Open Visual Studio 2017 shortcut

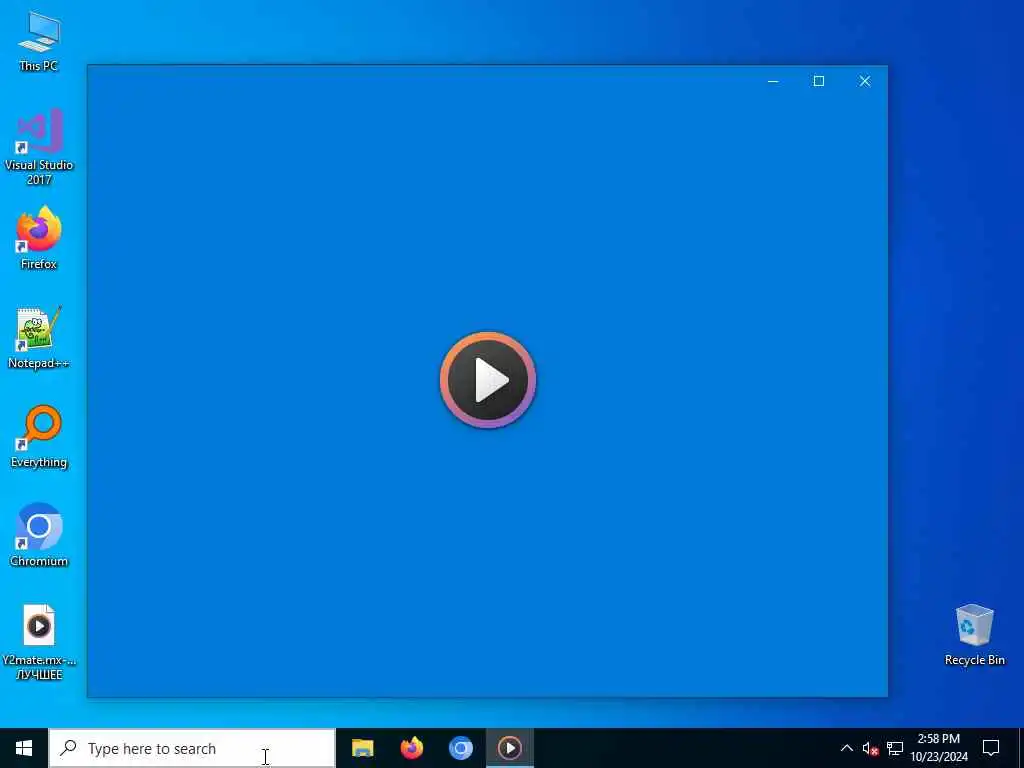click(39, 146)
